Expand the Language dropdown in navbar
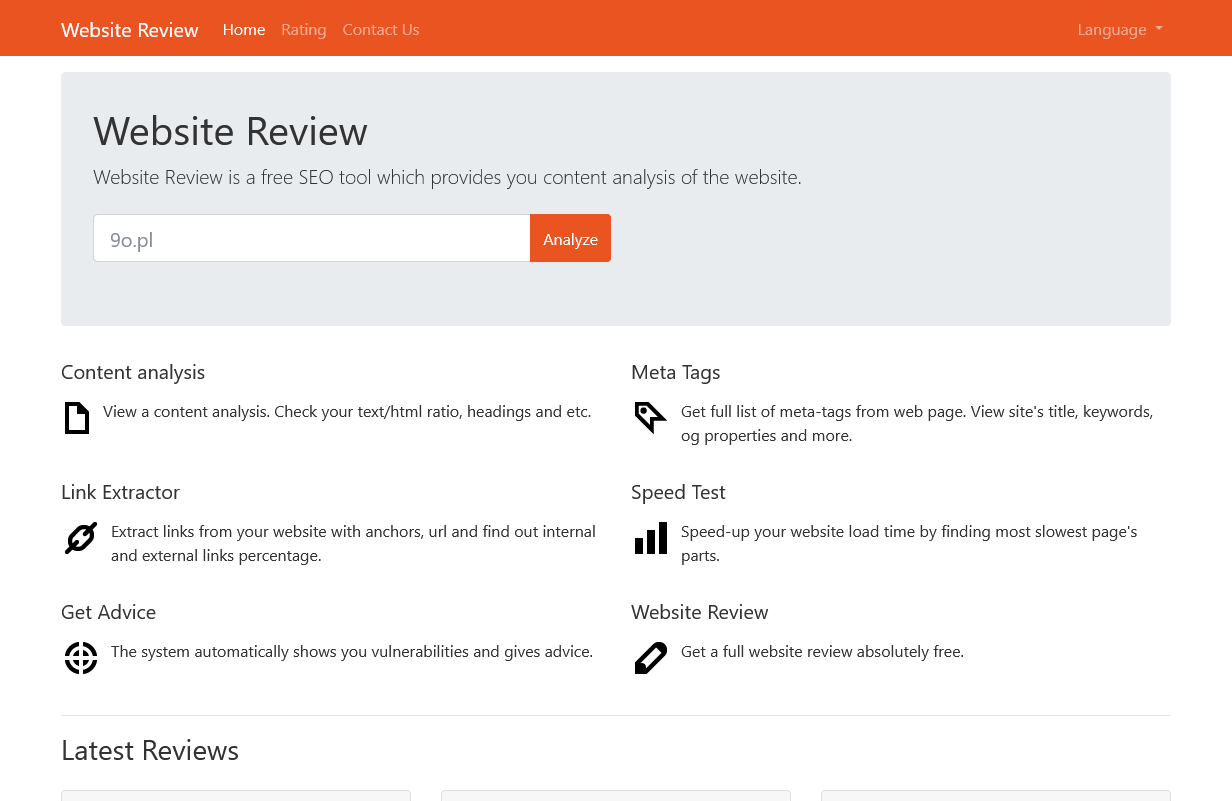 coord(1119,30)
